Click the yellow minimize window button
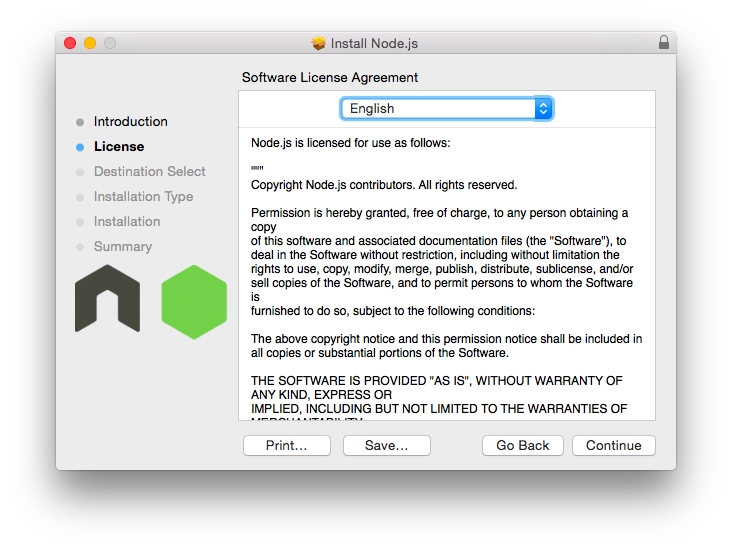Screen dimensions: 732x550 click(x=90, y=43)
